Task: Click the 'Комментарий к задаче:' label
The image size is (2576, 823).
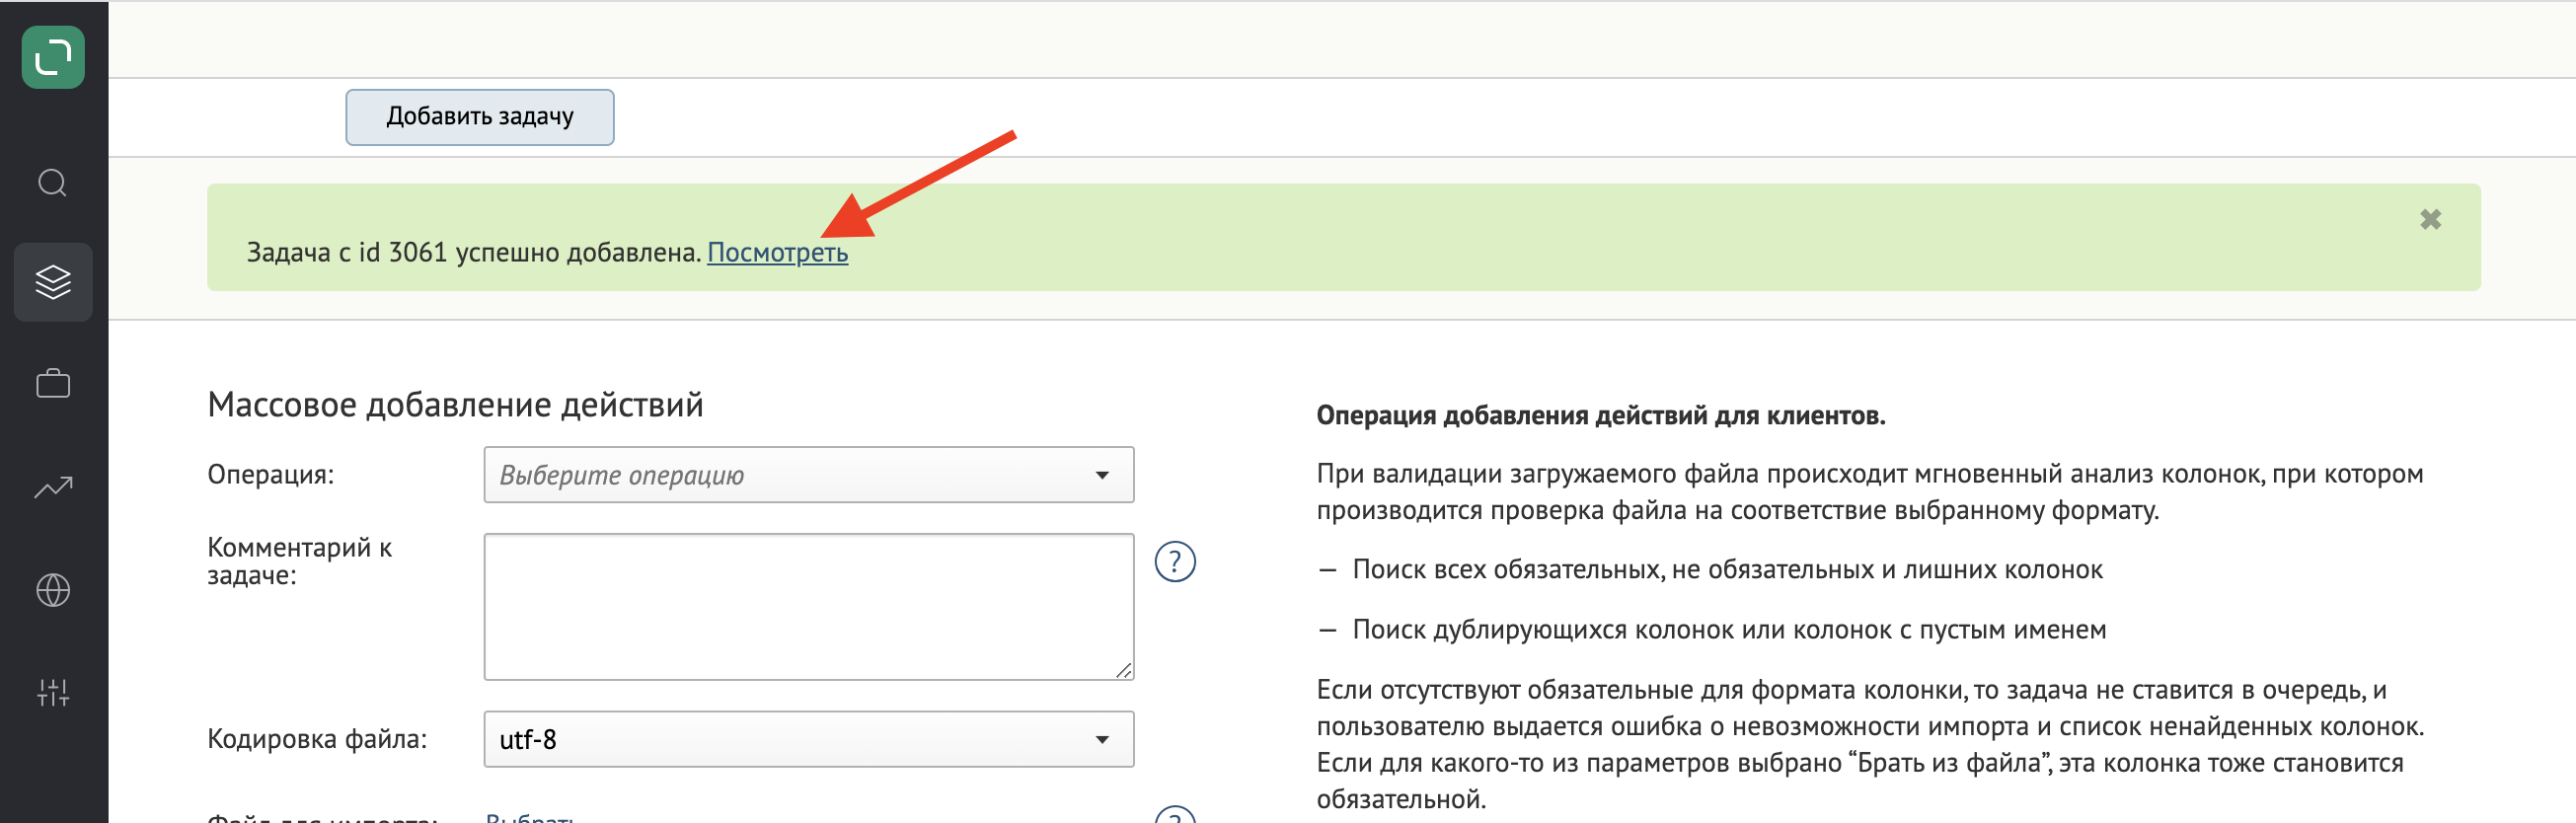Action: coord(299,561)
